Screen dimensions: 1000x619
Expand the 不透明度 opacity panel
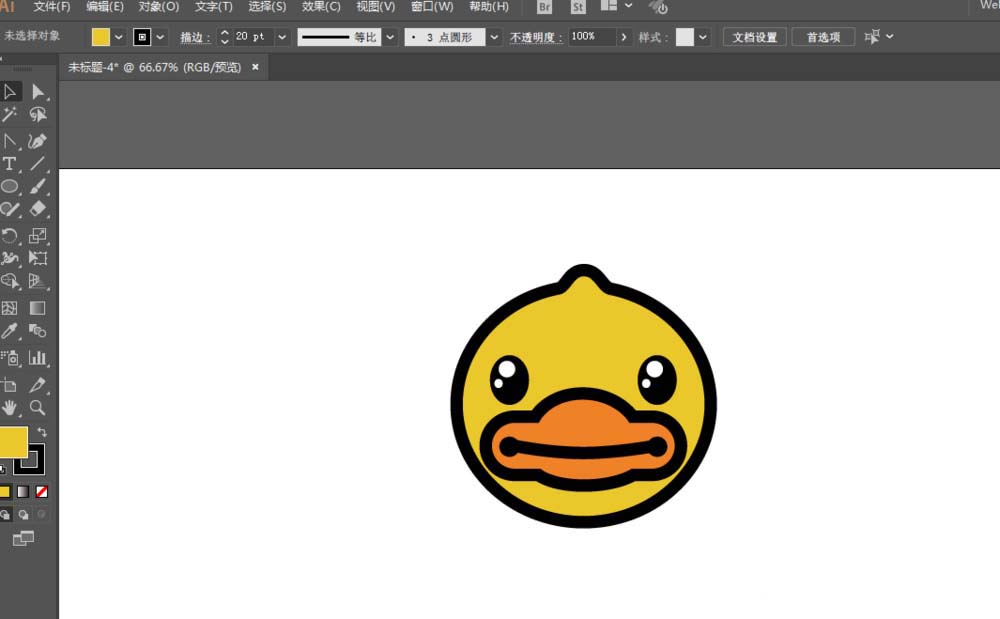[x=622, y=36]
